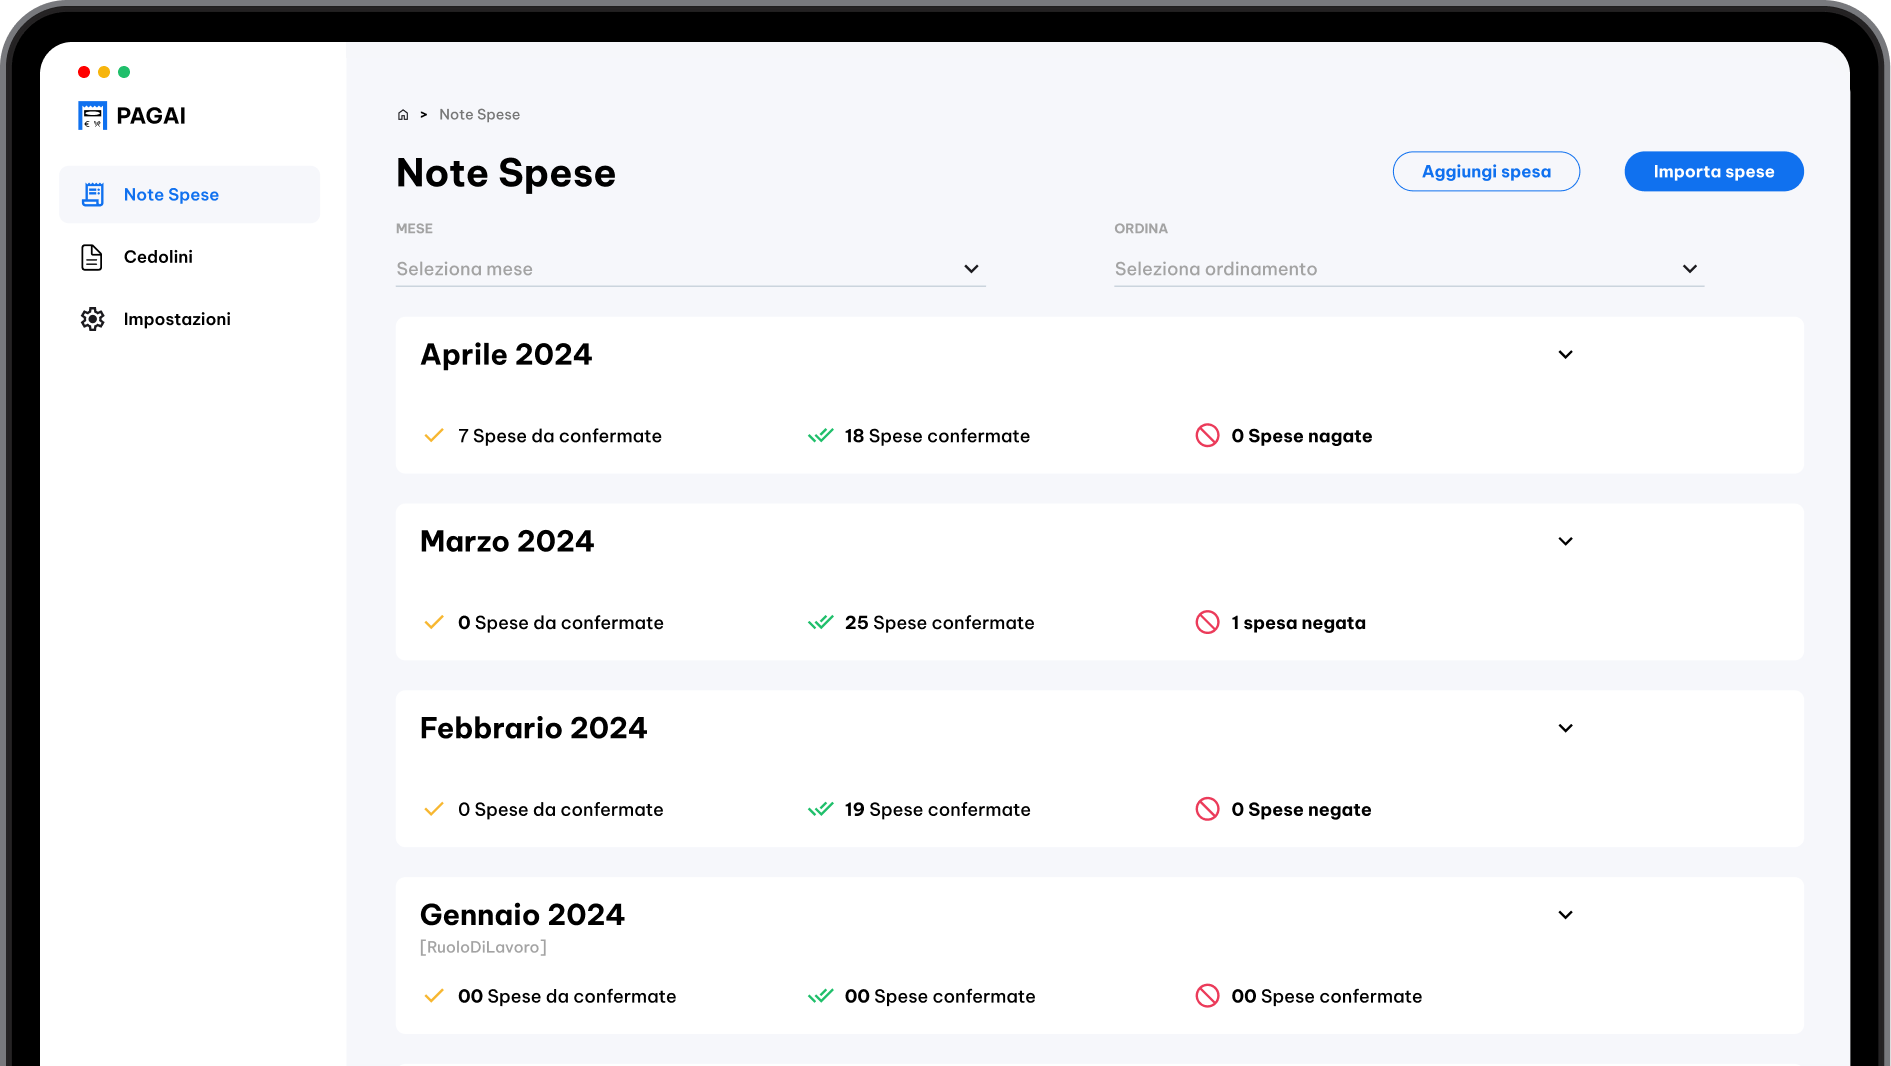Click Note Spese breadcrumb link
Screen dimensions: 1891x1066
point(479,115)
